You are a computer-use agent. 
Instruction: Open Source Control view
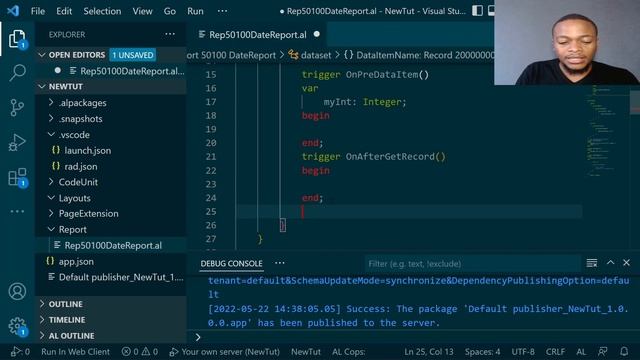coord(17,108)
